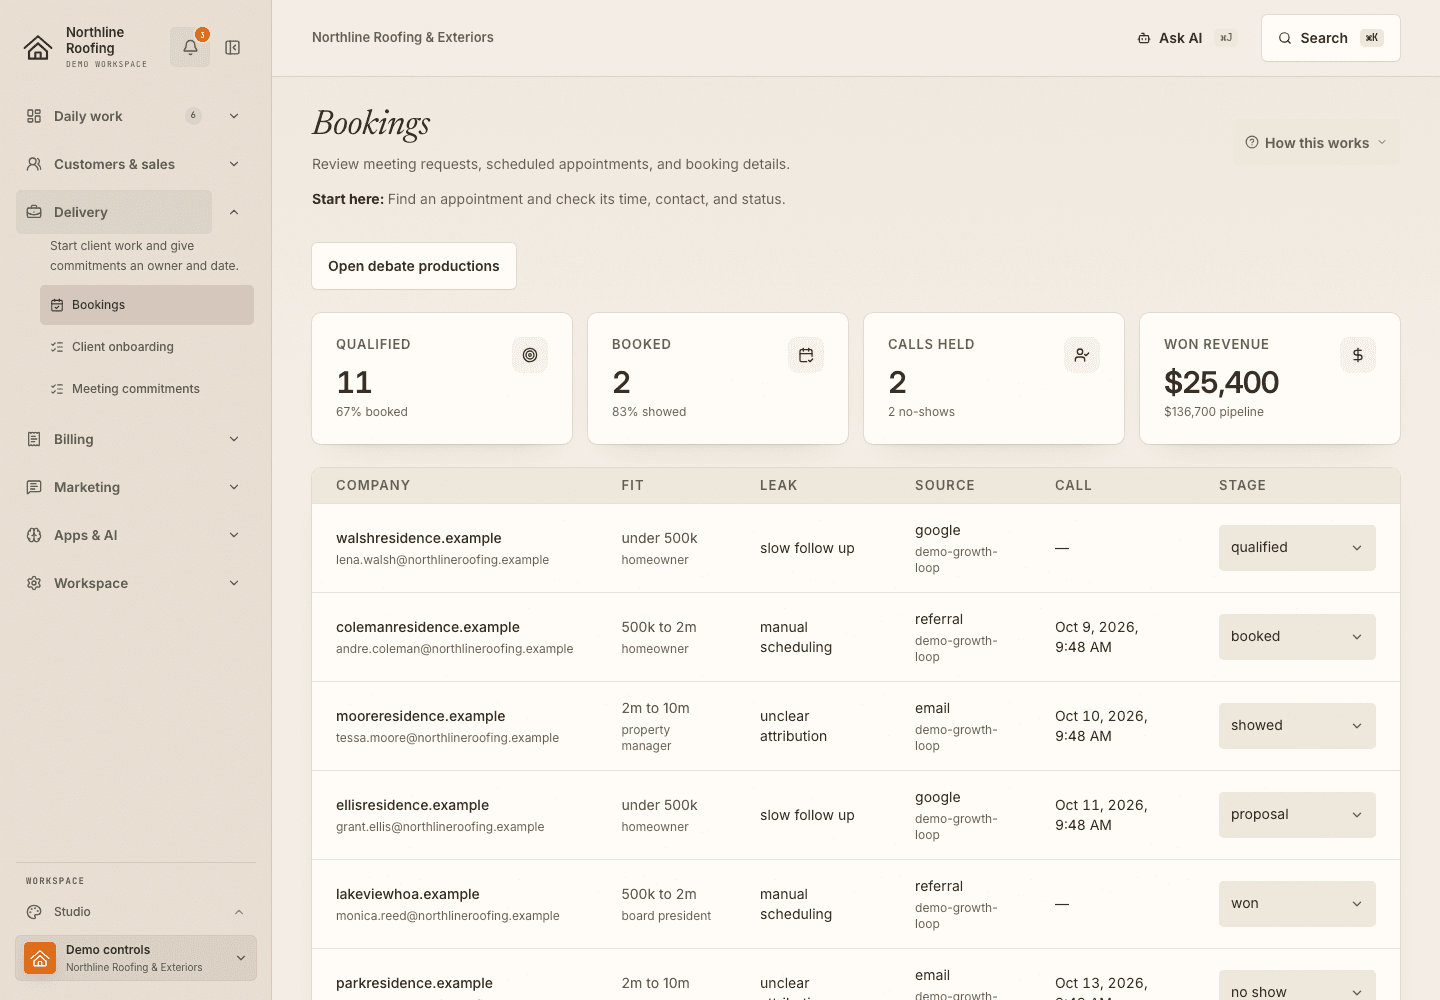Viewport: 1440px width, 1000px height.
Task: Click the Apps & AI globe icon
Action: click(34, 535)
